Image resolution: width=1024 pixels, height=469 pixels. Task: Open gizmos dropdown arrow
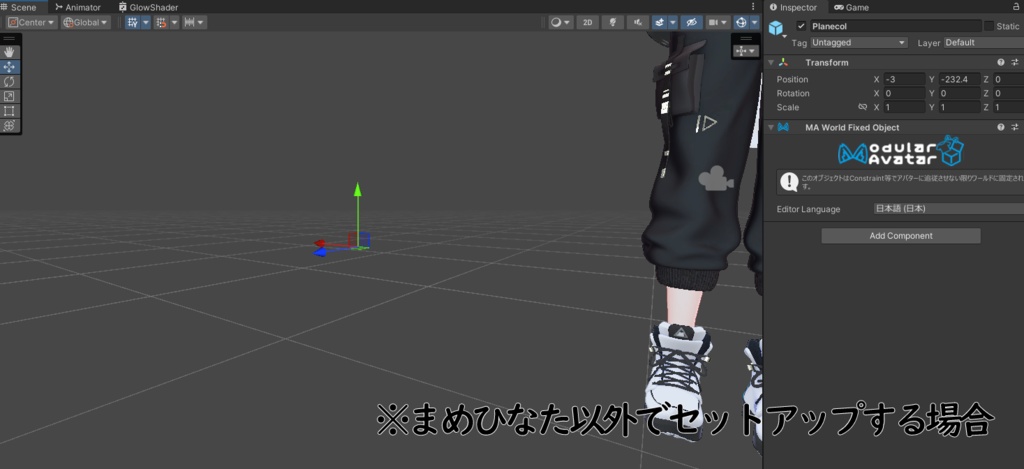pyautogui.click(x=754, y=22)
